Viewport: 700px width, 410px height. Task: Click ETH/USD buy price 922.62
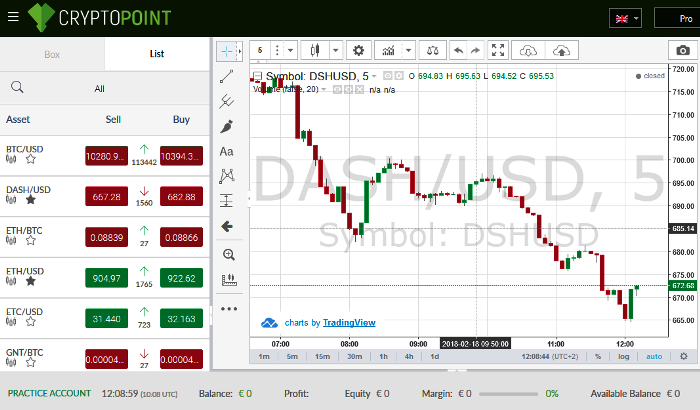(181, 278)
